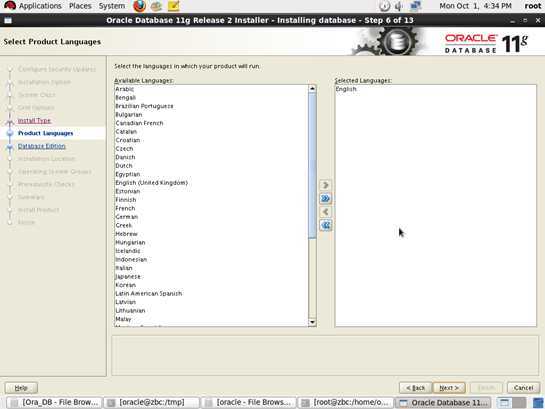Screen dimensions: 545x409
Task: Select Japanese language
Action: (128, 277)
